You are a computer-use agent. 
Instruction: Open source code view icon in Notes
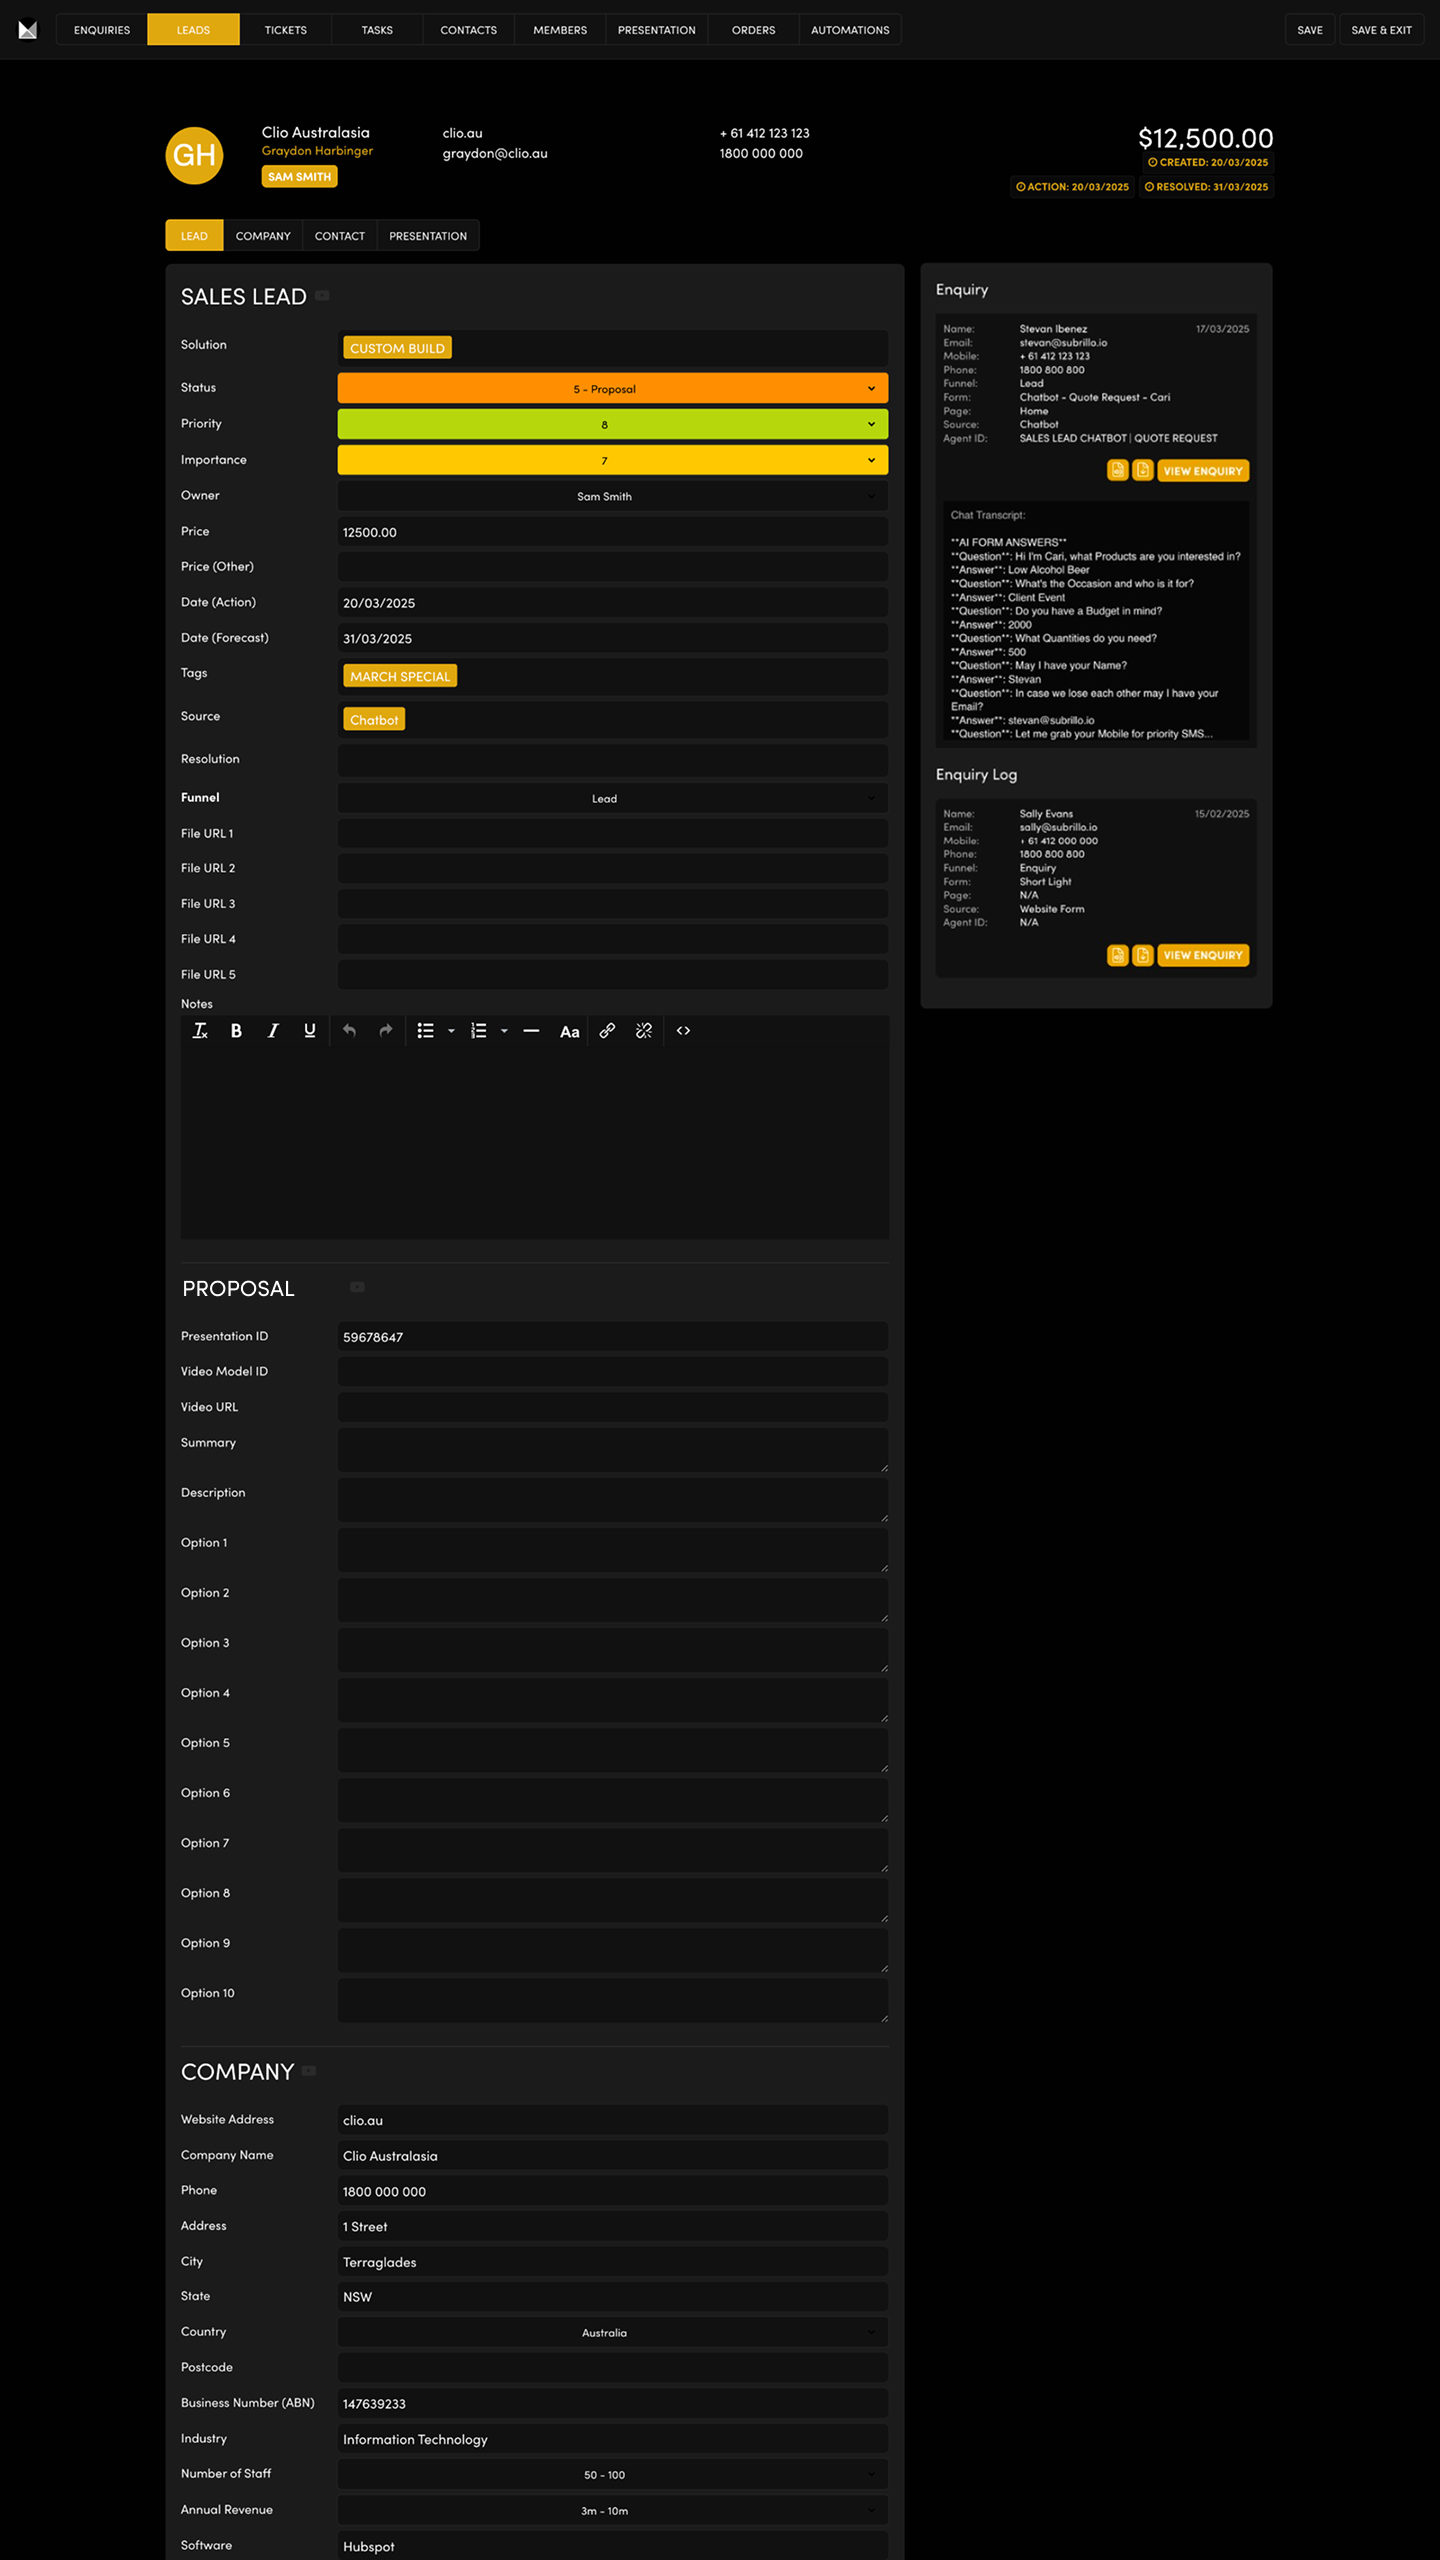coord(683,1031)
